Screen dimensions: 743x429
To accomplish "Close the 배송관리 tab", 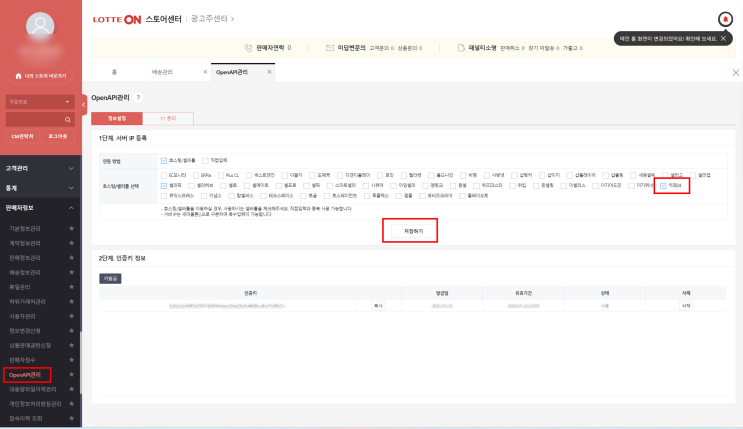I will pos(205,72).
